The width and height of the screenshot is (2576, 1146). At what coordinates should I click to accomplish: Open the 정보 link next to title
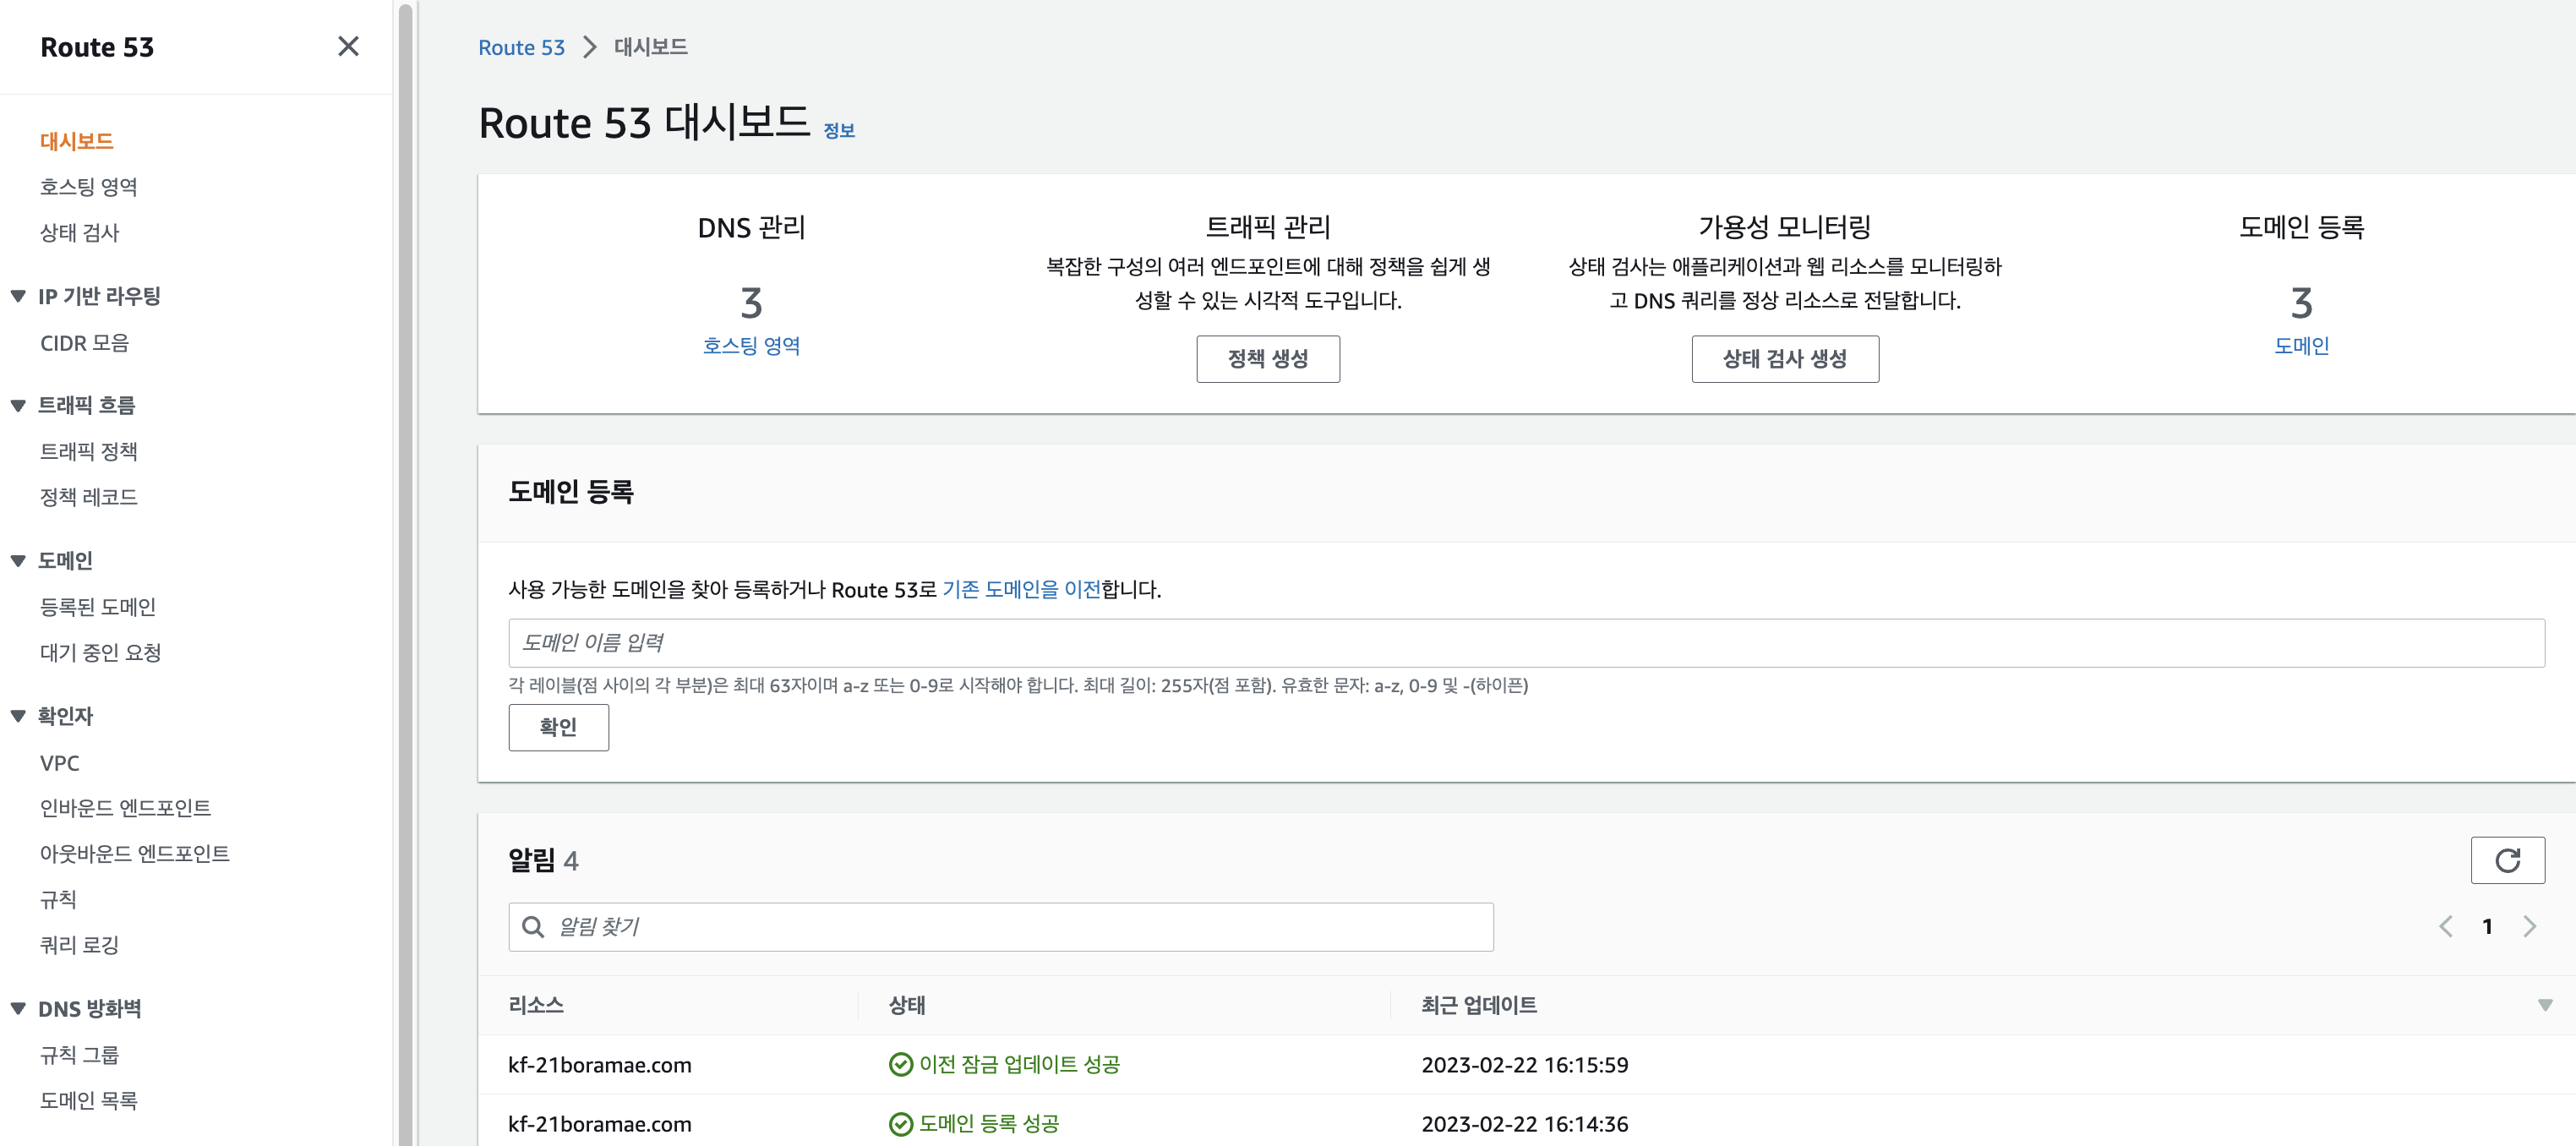click(x=838, y=131)
